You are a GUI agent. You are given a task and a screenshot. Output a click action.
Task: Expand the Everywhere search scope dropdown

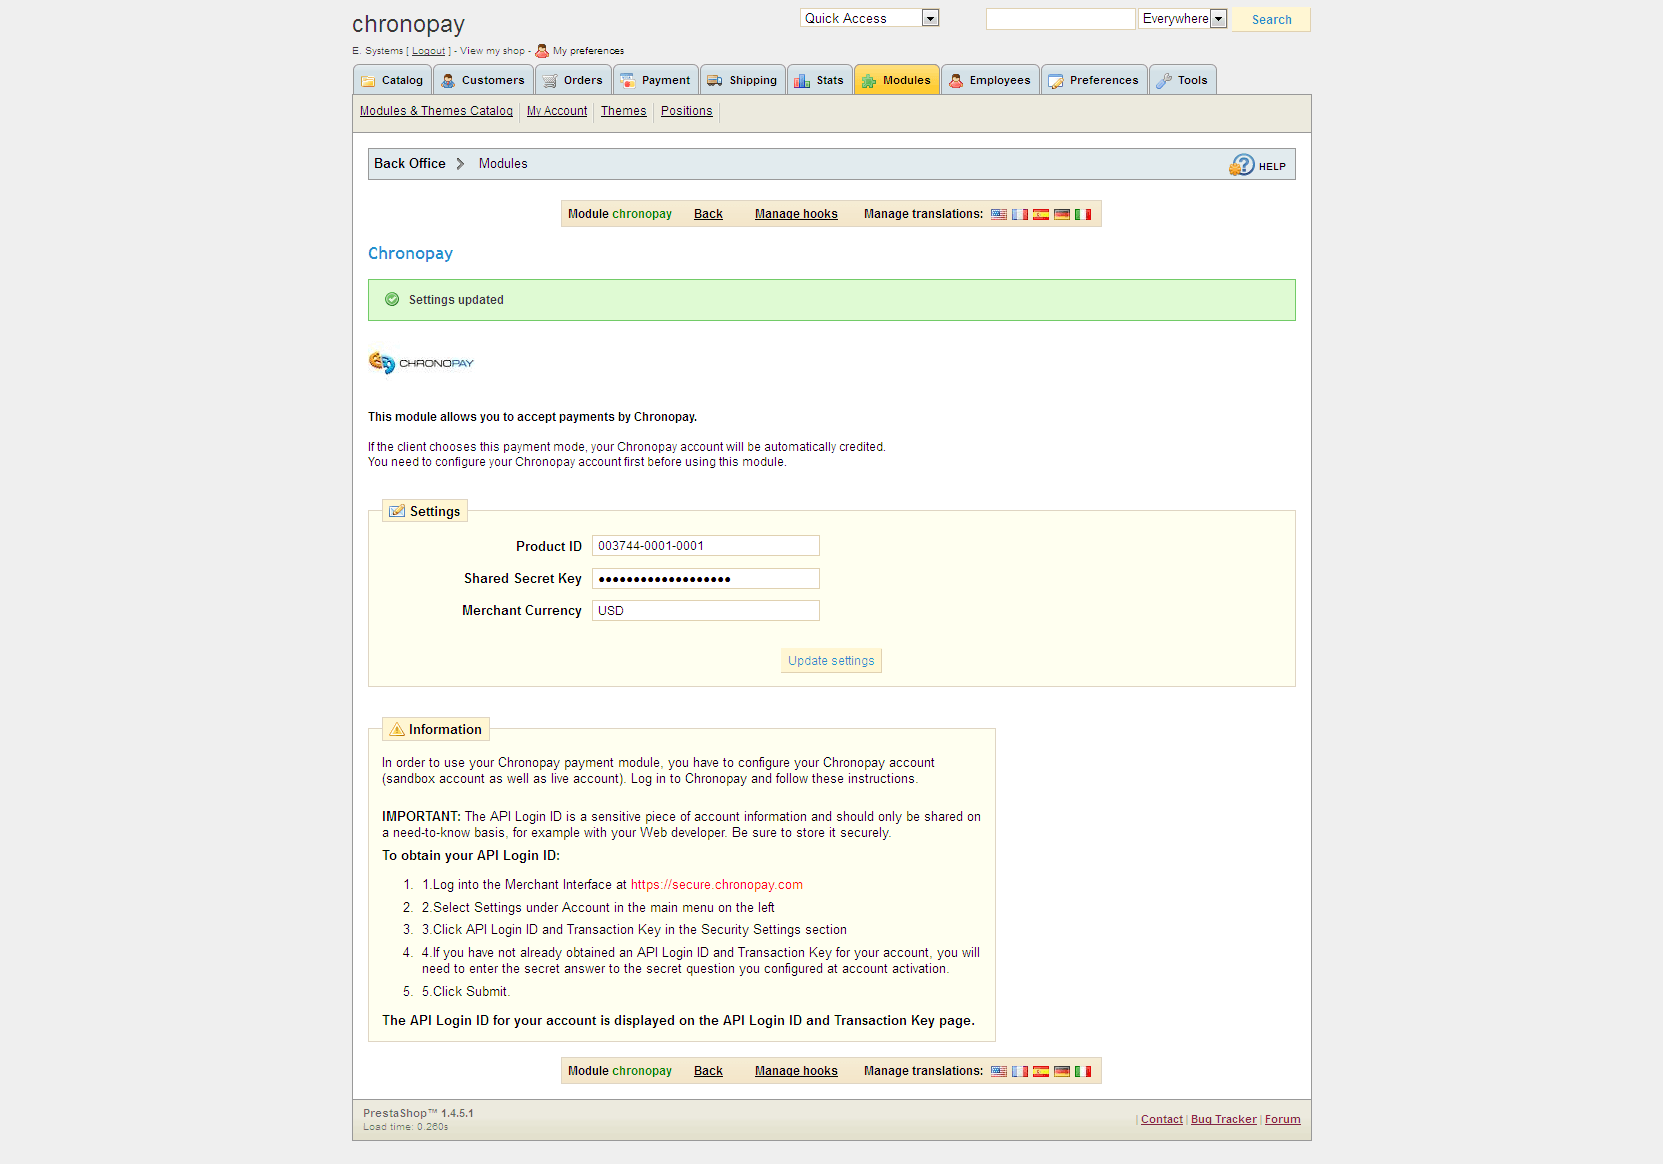[x=1182, y=18]
